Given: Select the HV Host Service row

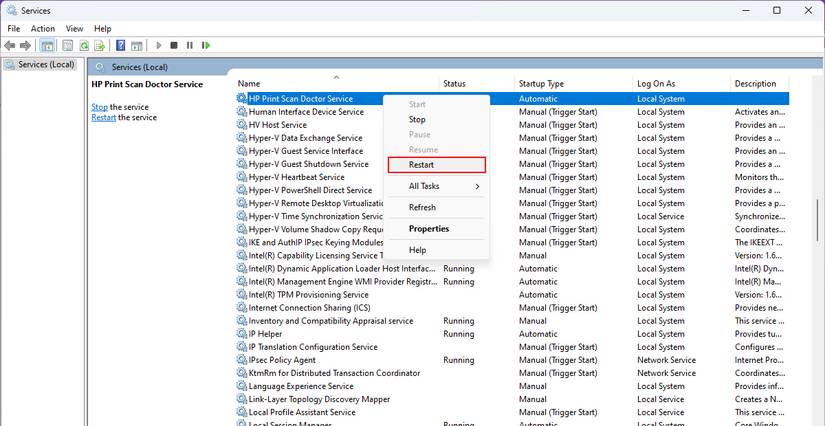Looking at the screenshot, I should 511,125.
